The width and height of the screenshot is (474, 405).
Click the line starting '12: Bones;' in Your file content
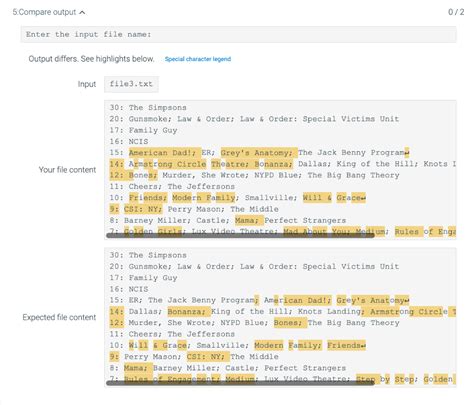[x=254, y=175]
